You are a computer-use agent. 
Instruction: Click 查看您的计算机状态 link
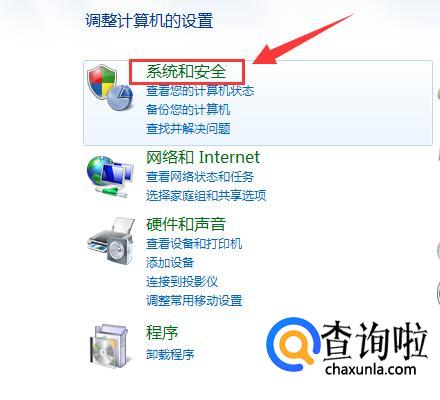[200, 91]
